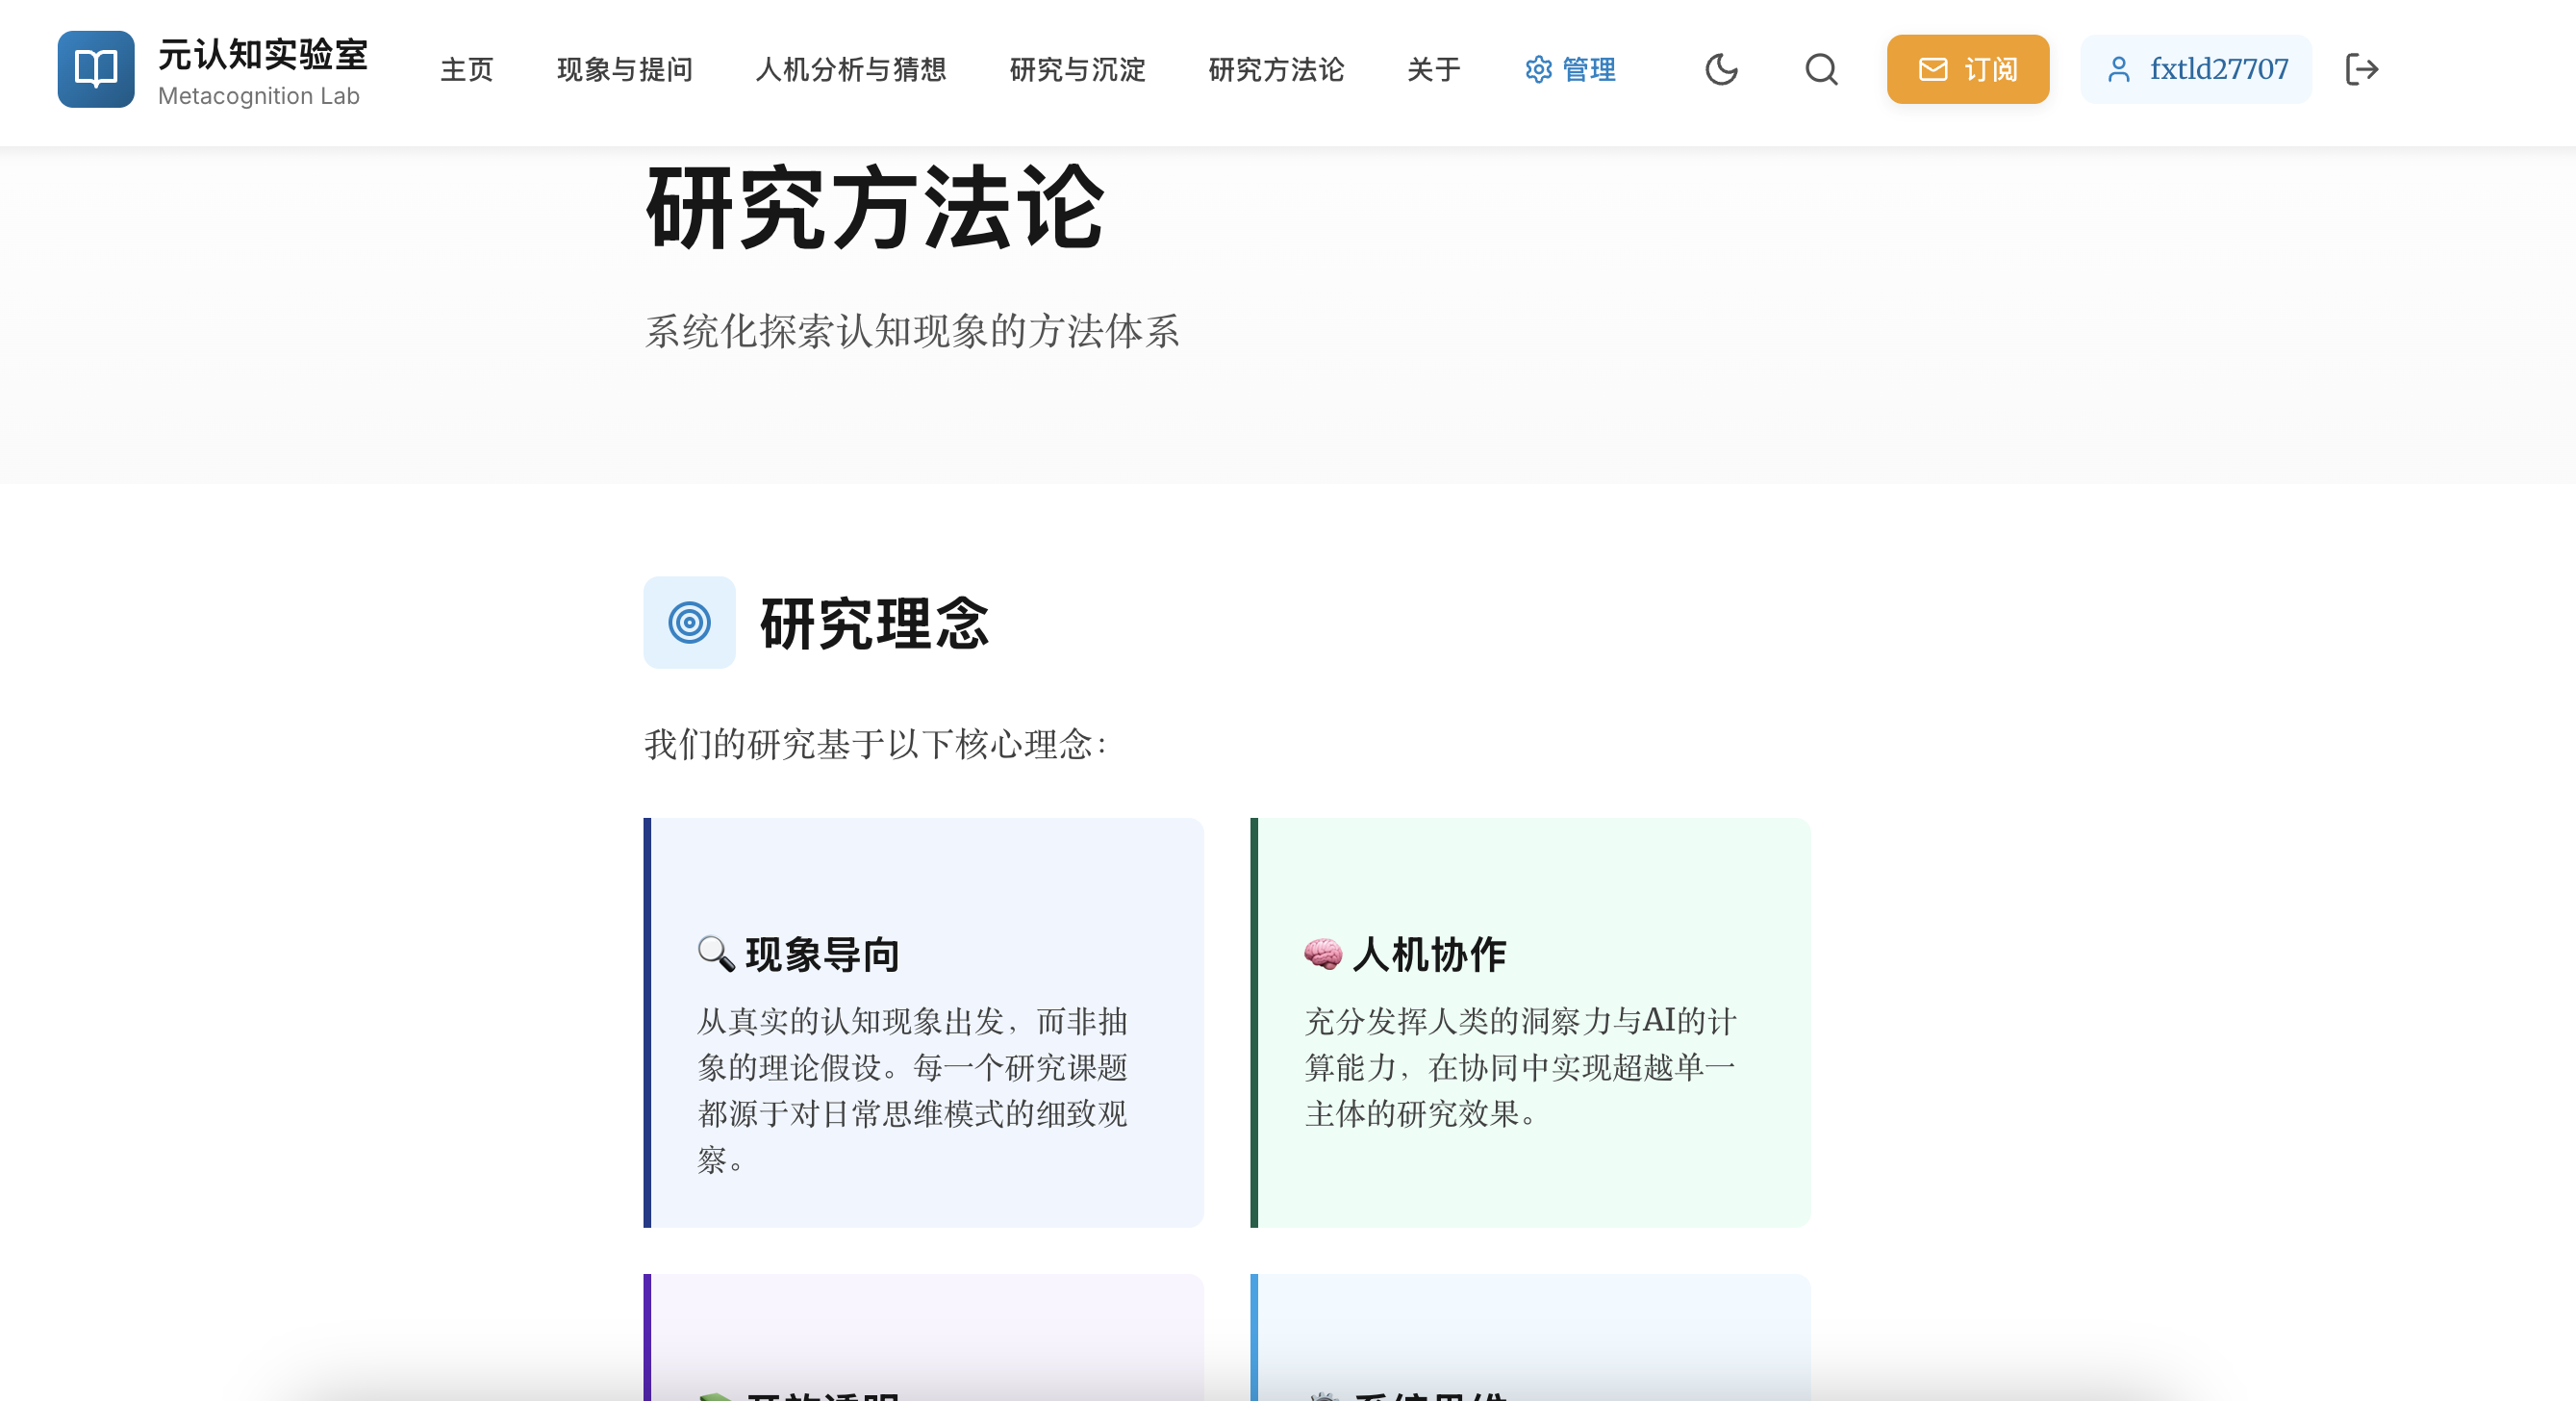The height and width of the screenshot is (1401, 2576).
Task: Click the logout arrow icon
Action: (2361, 69)
